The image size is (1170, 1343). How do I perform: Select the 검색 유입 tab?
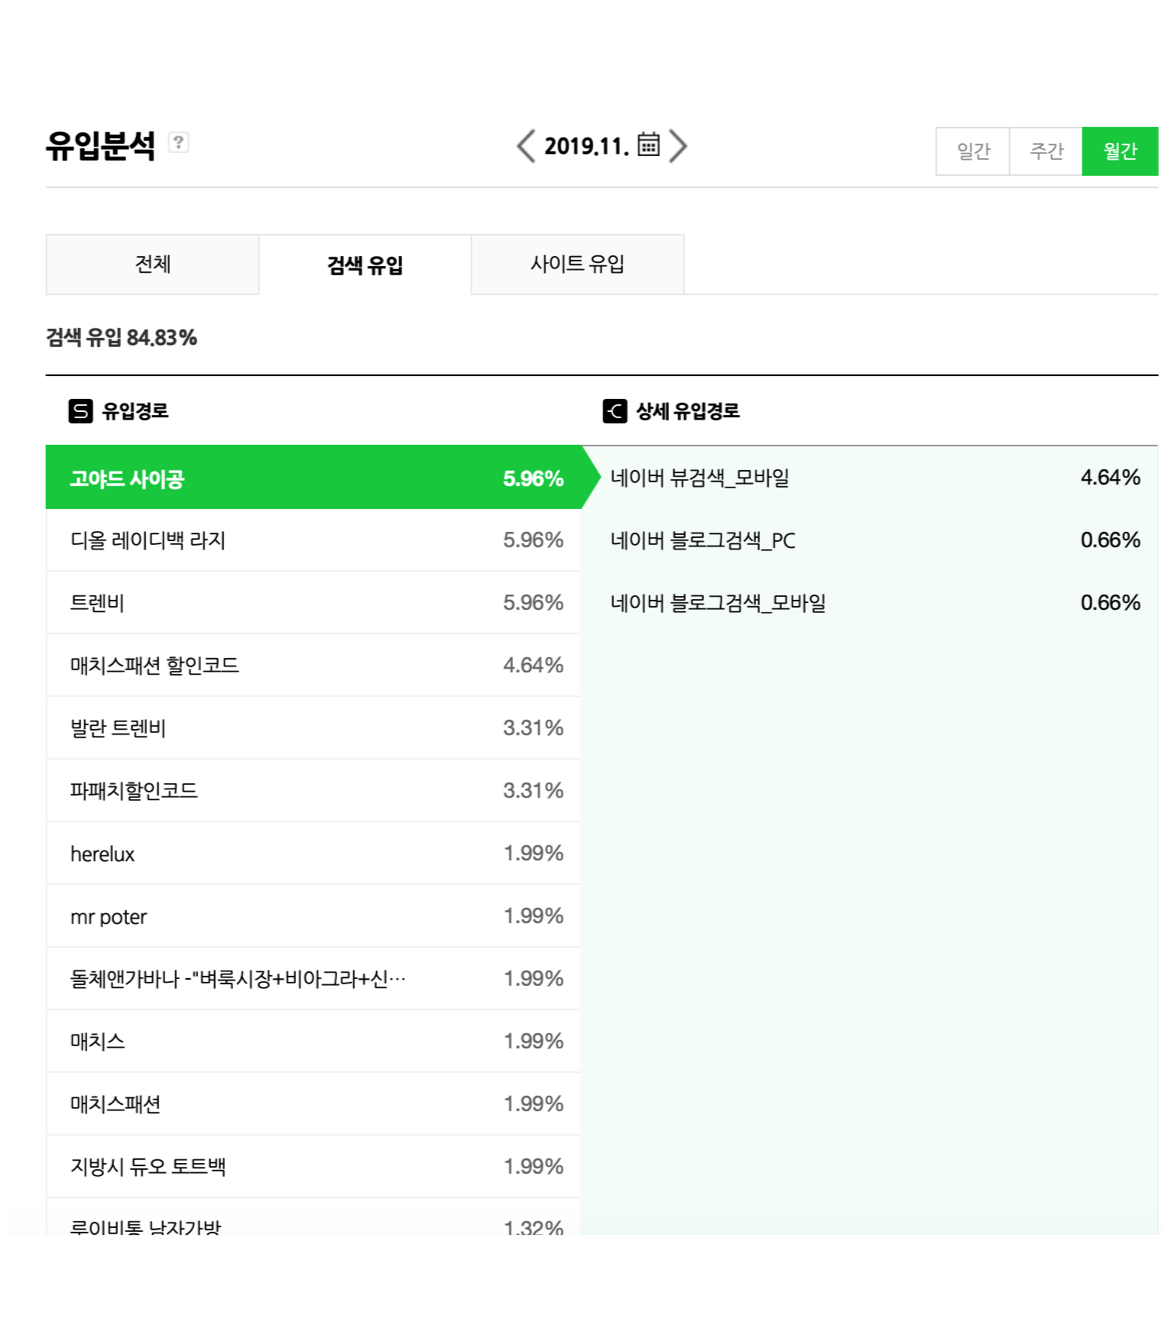coord(365,265)
